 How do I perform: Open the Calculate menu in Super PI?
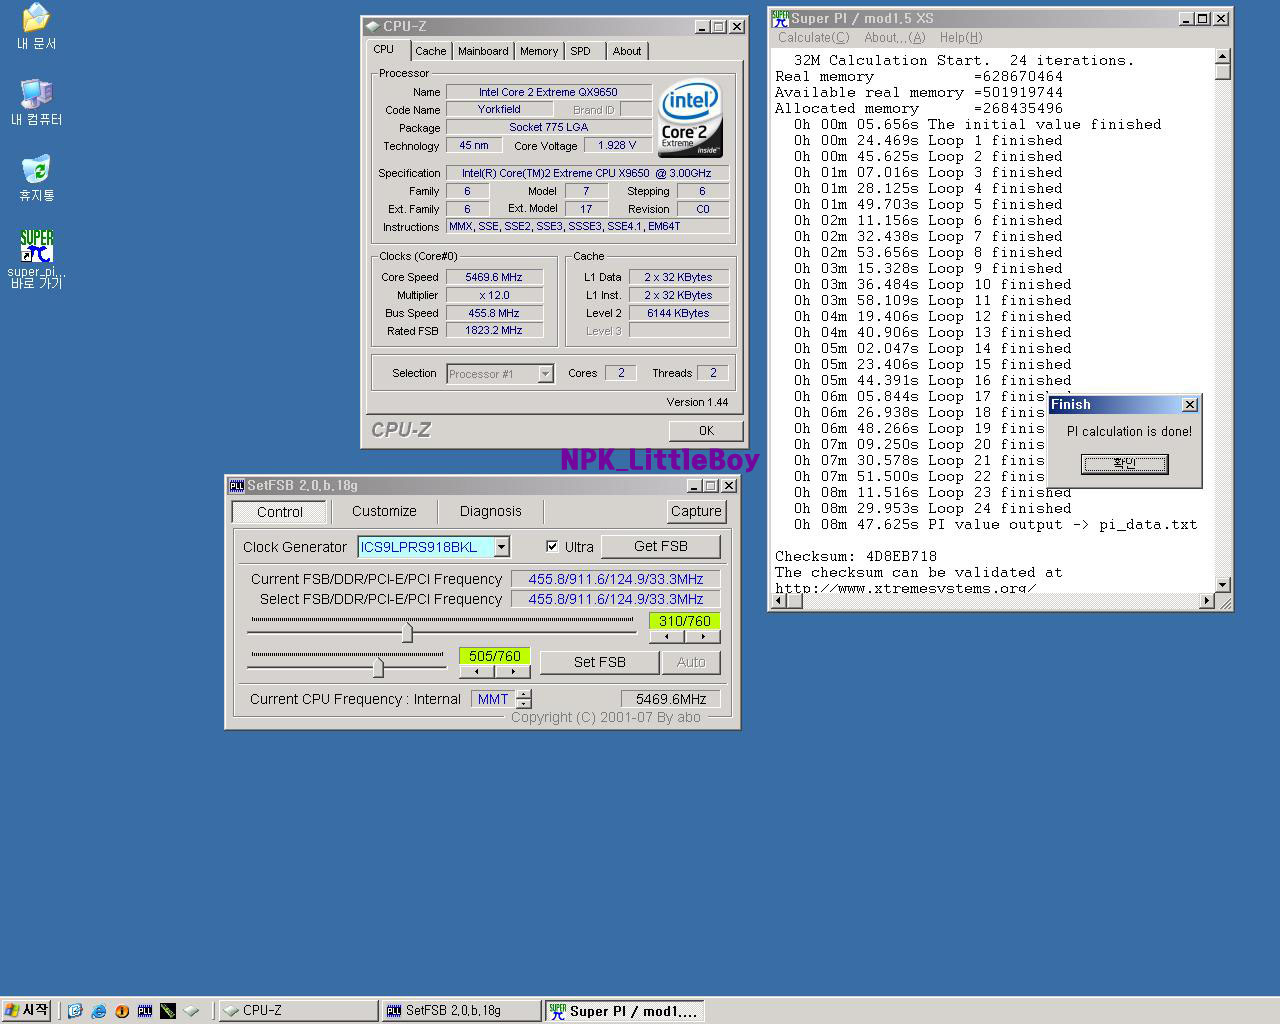814,38
